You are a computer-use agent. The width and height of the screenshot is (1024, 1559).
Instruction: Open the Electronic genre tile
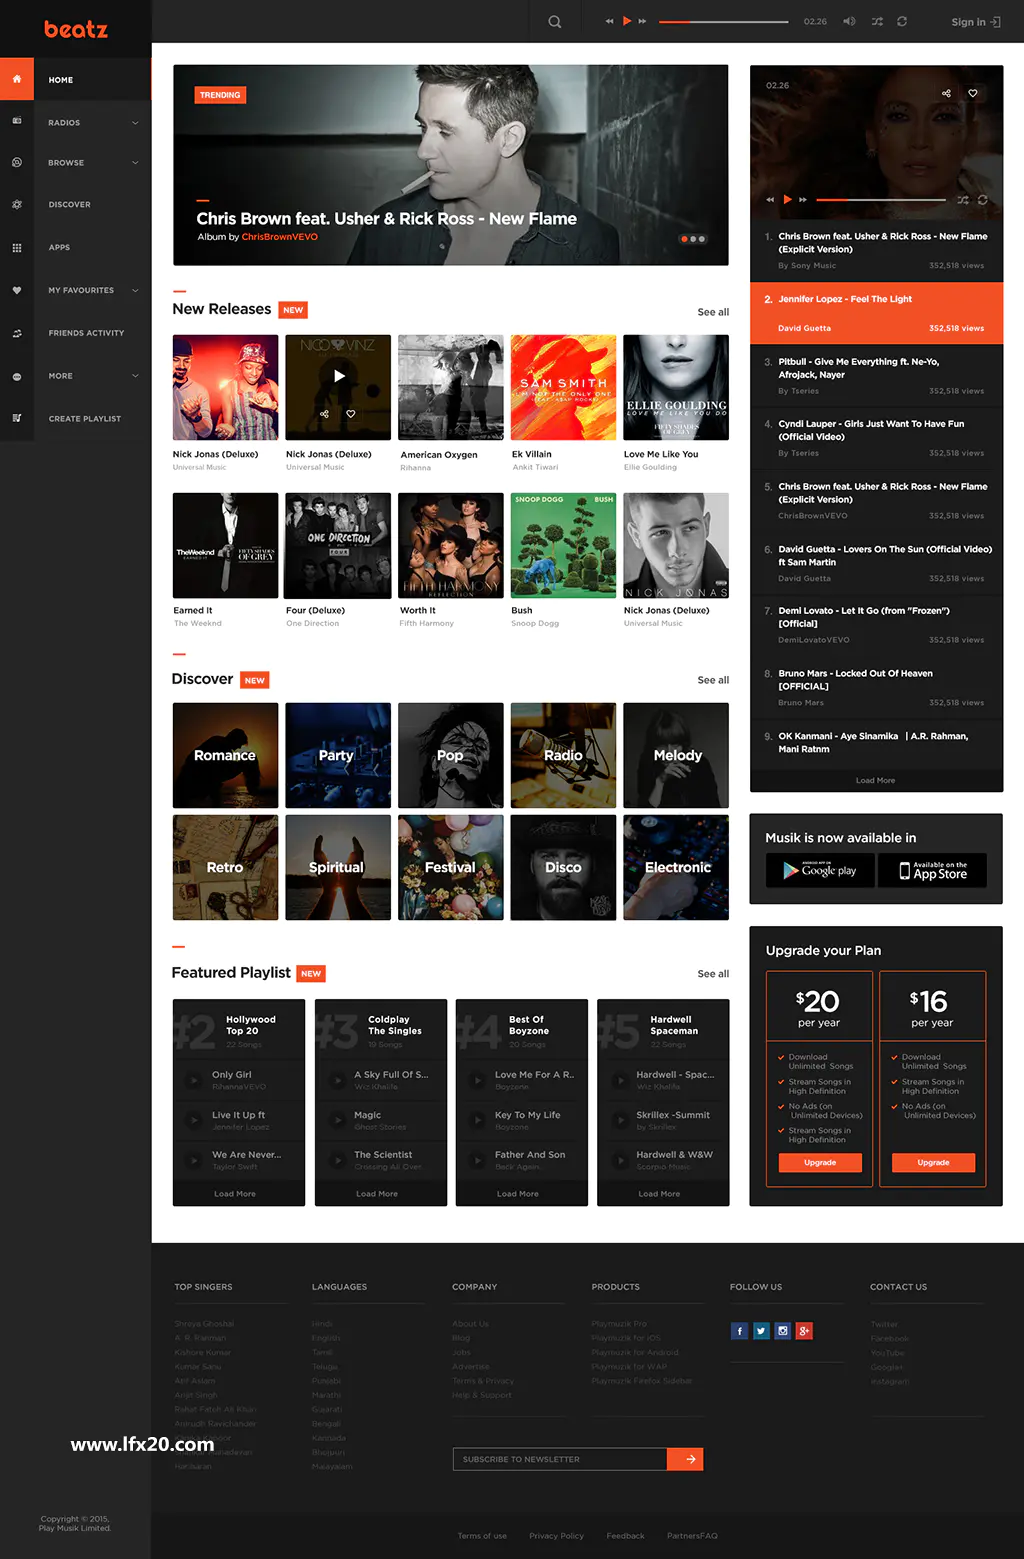tap(676, 867)
